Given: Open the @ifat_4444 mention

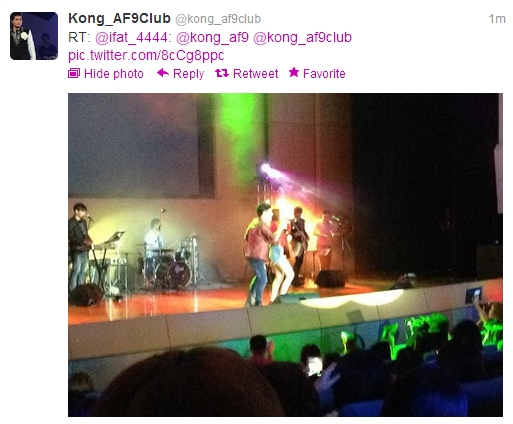Looking at the screenshot, I should tap(133, 38).
